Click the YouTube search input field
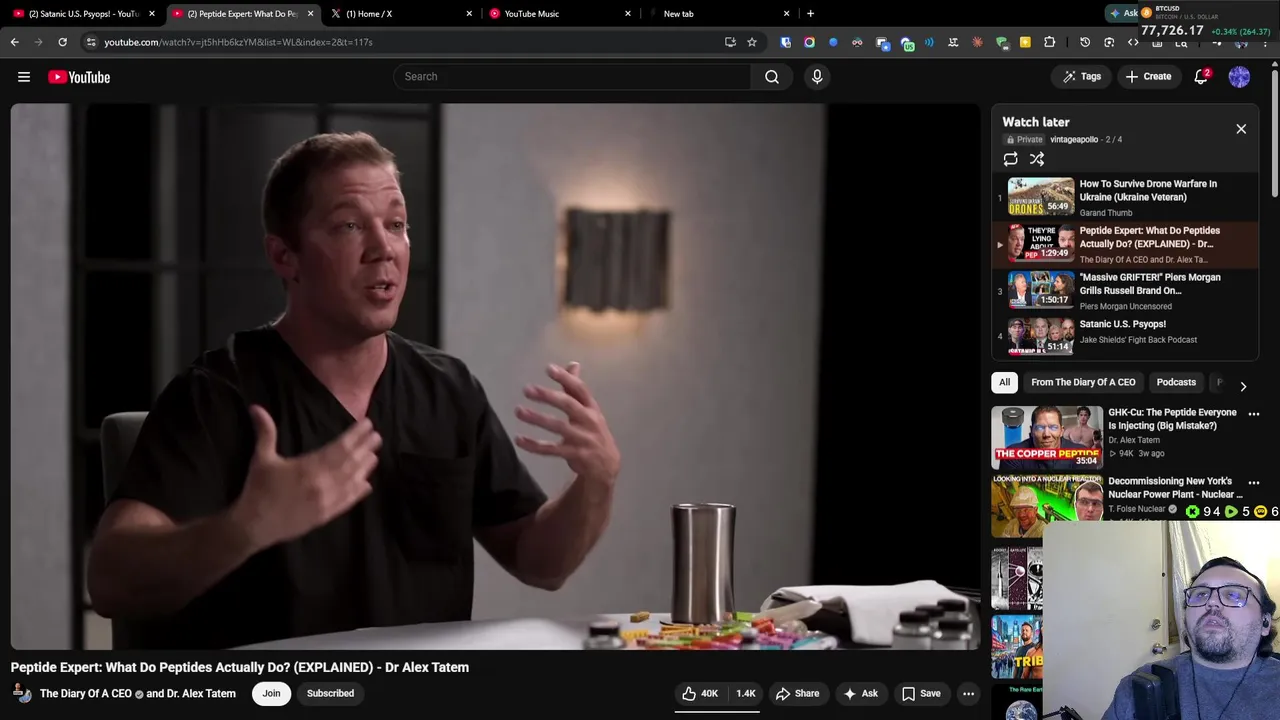Screen dimensions: 1280x720 coord(572,77)
